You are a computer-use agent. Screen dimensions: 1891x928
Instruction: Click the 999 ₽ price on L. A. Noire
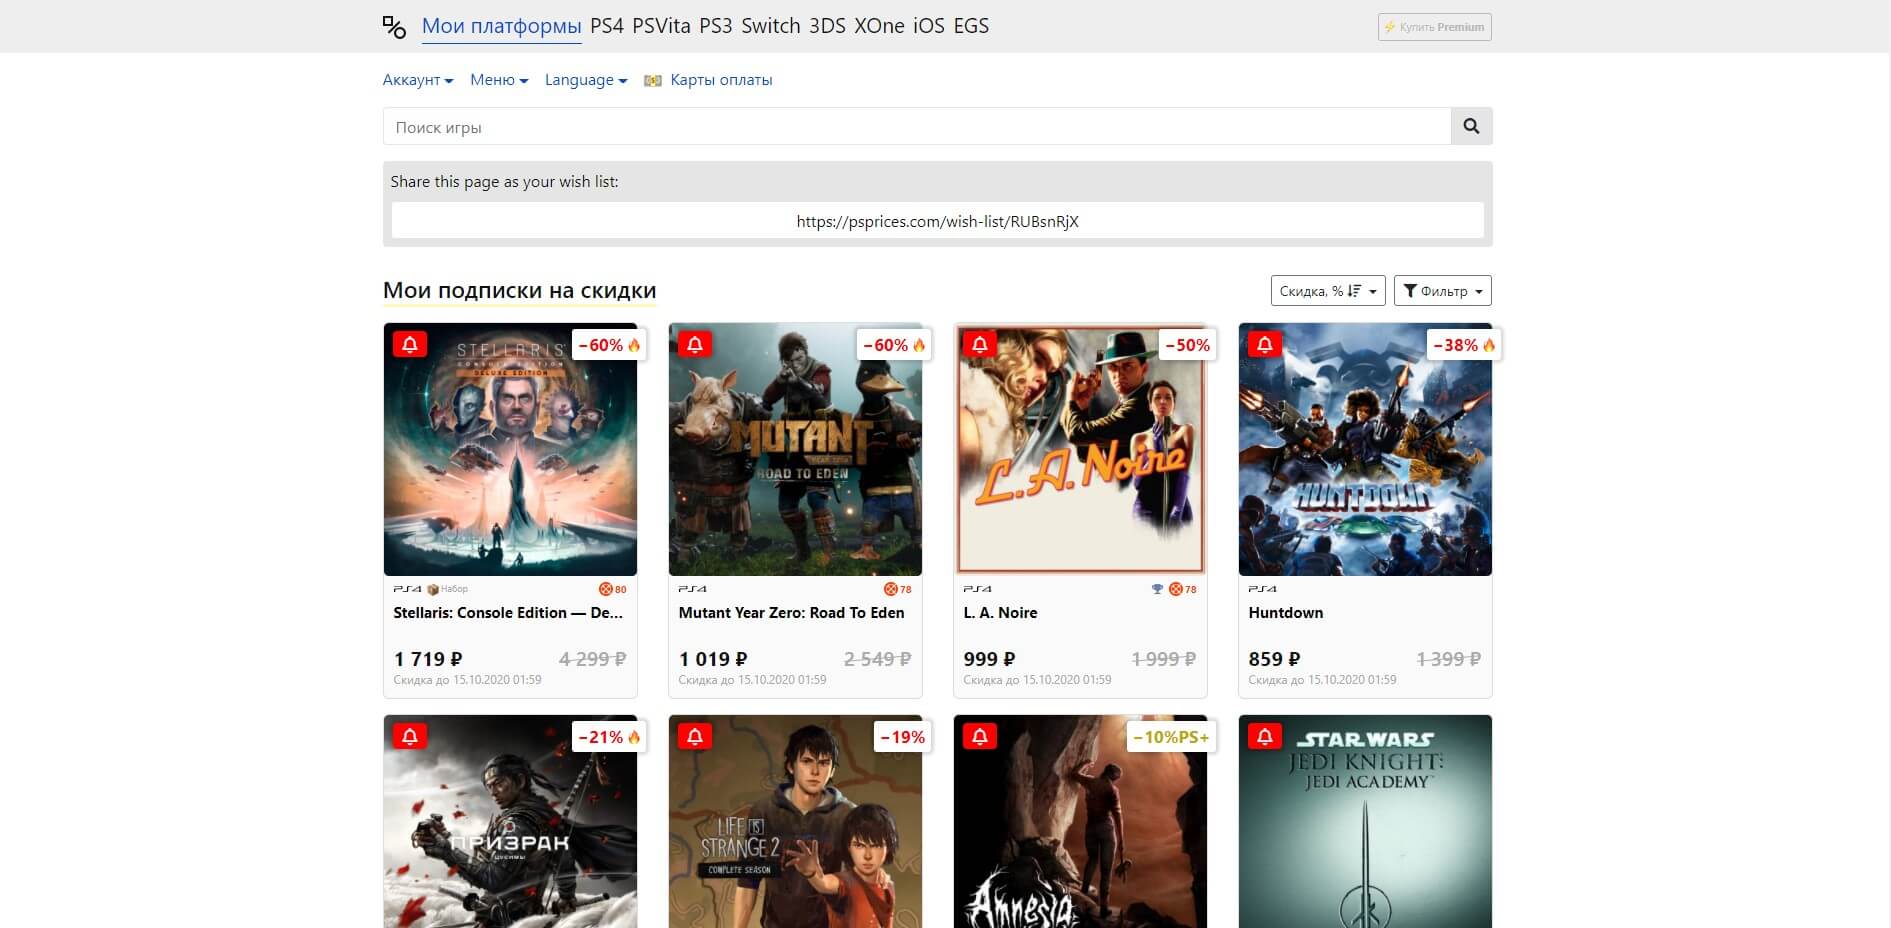coord(989,659)
